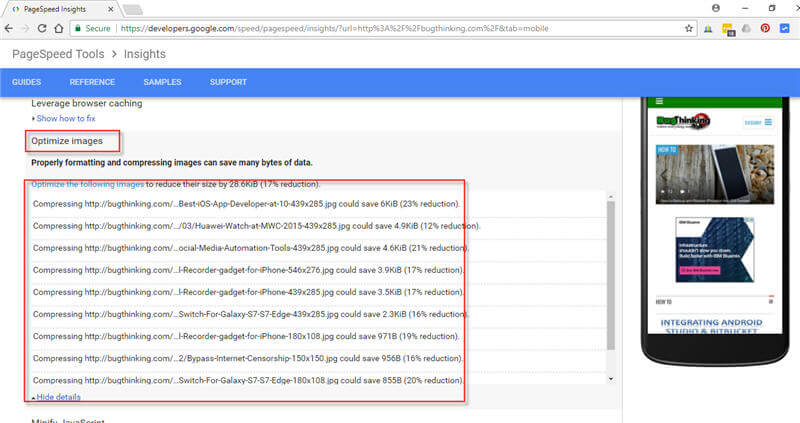Click the Switch-For-Galaxy-S7 180x108 row
The width and height of the screenshot is (800, 423).
pyautogui.click(x=248, y=380)
